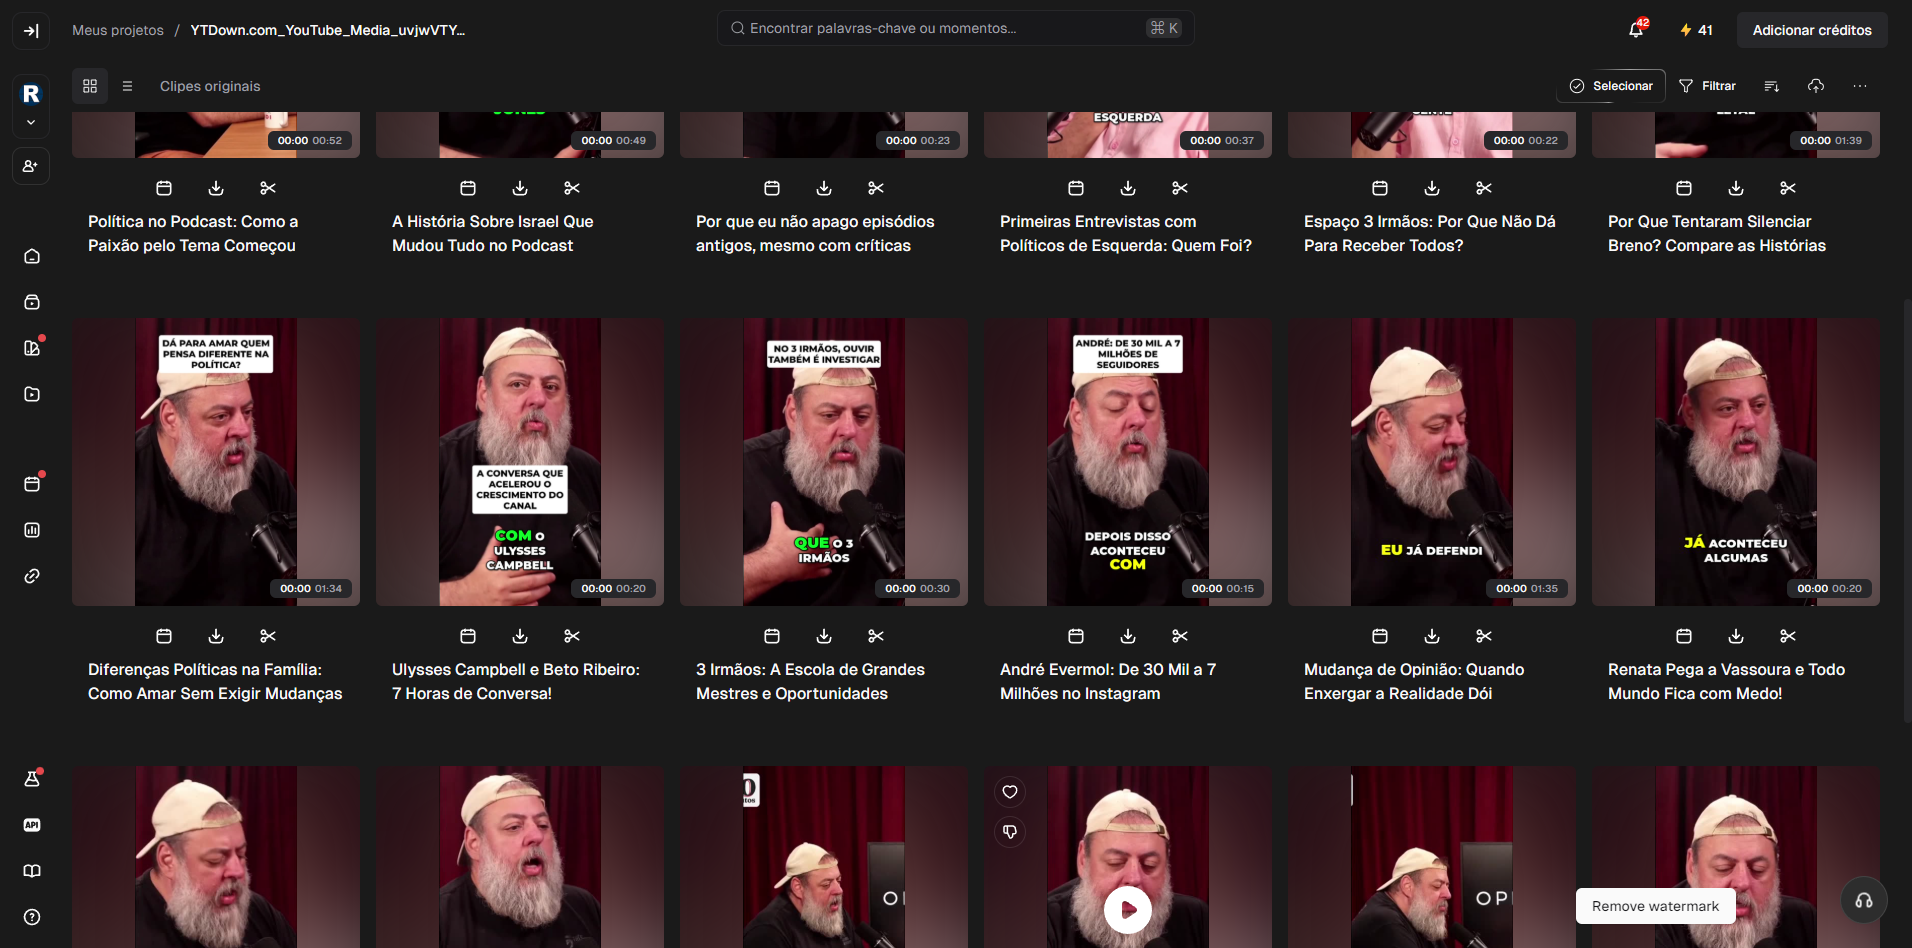Trim the Renata Pega a Vassoura clip with scissors

[x=1788, y=636]
